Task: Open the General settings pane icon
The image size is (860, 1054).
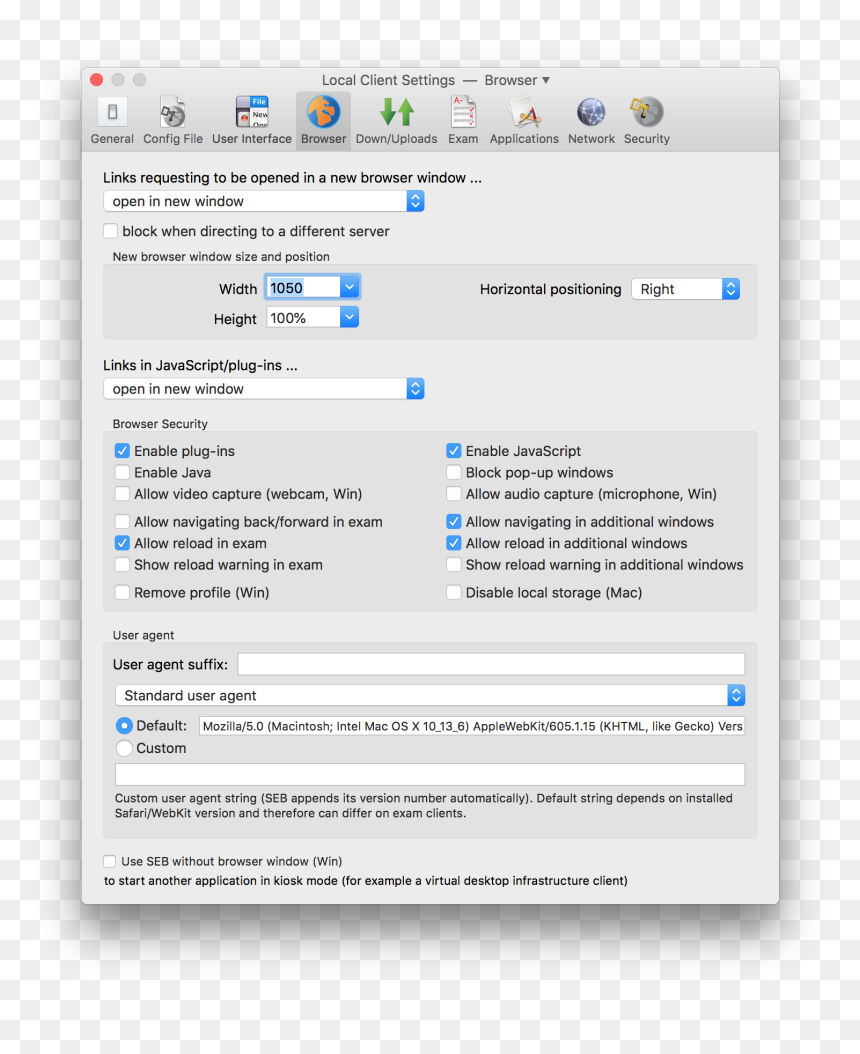Action: 112,112
